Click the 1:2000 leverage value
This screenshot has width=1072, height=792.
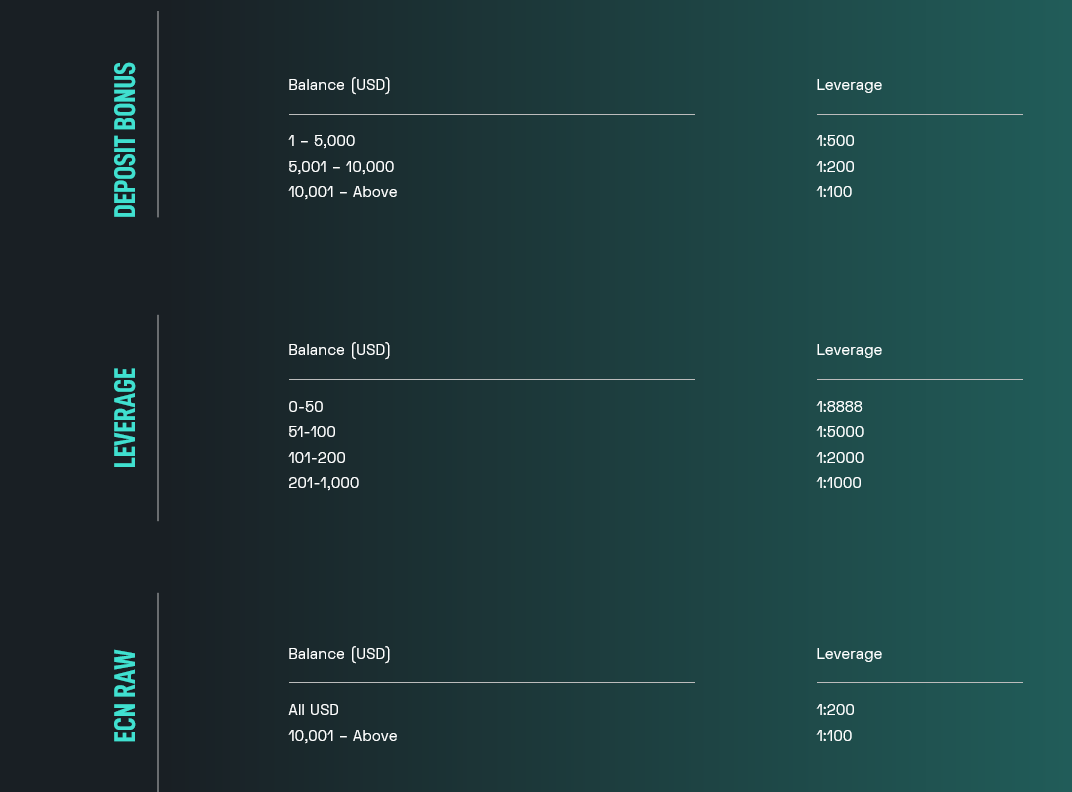[x=840, y=458]
